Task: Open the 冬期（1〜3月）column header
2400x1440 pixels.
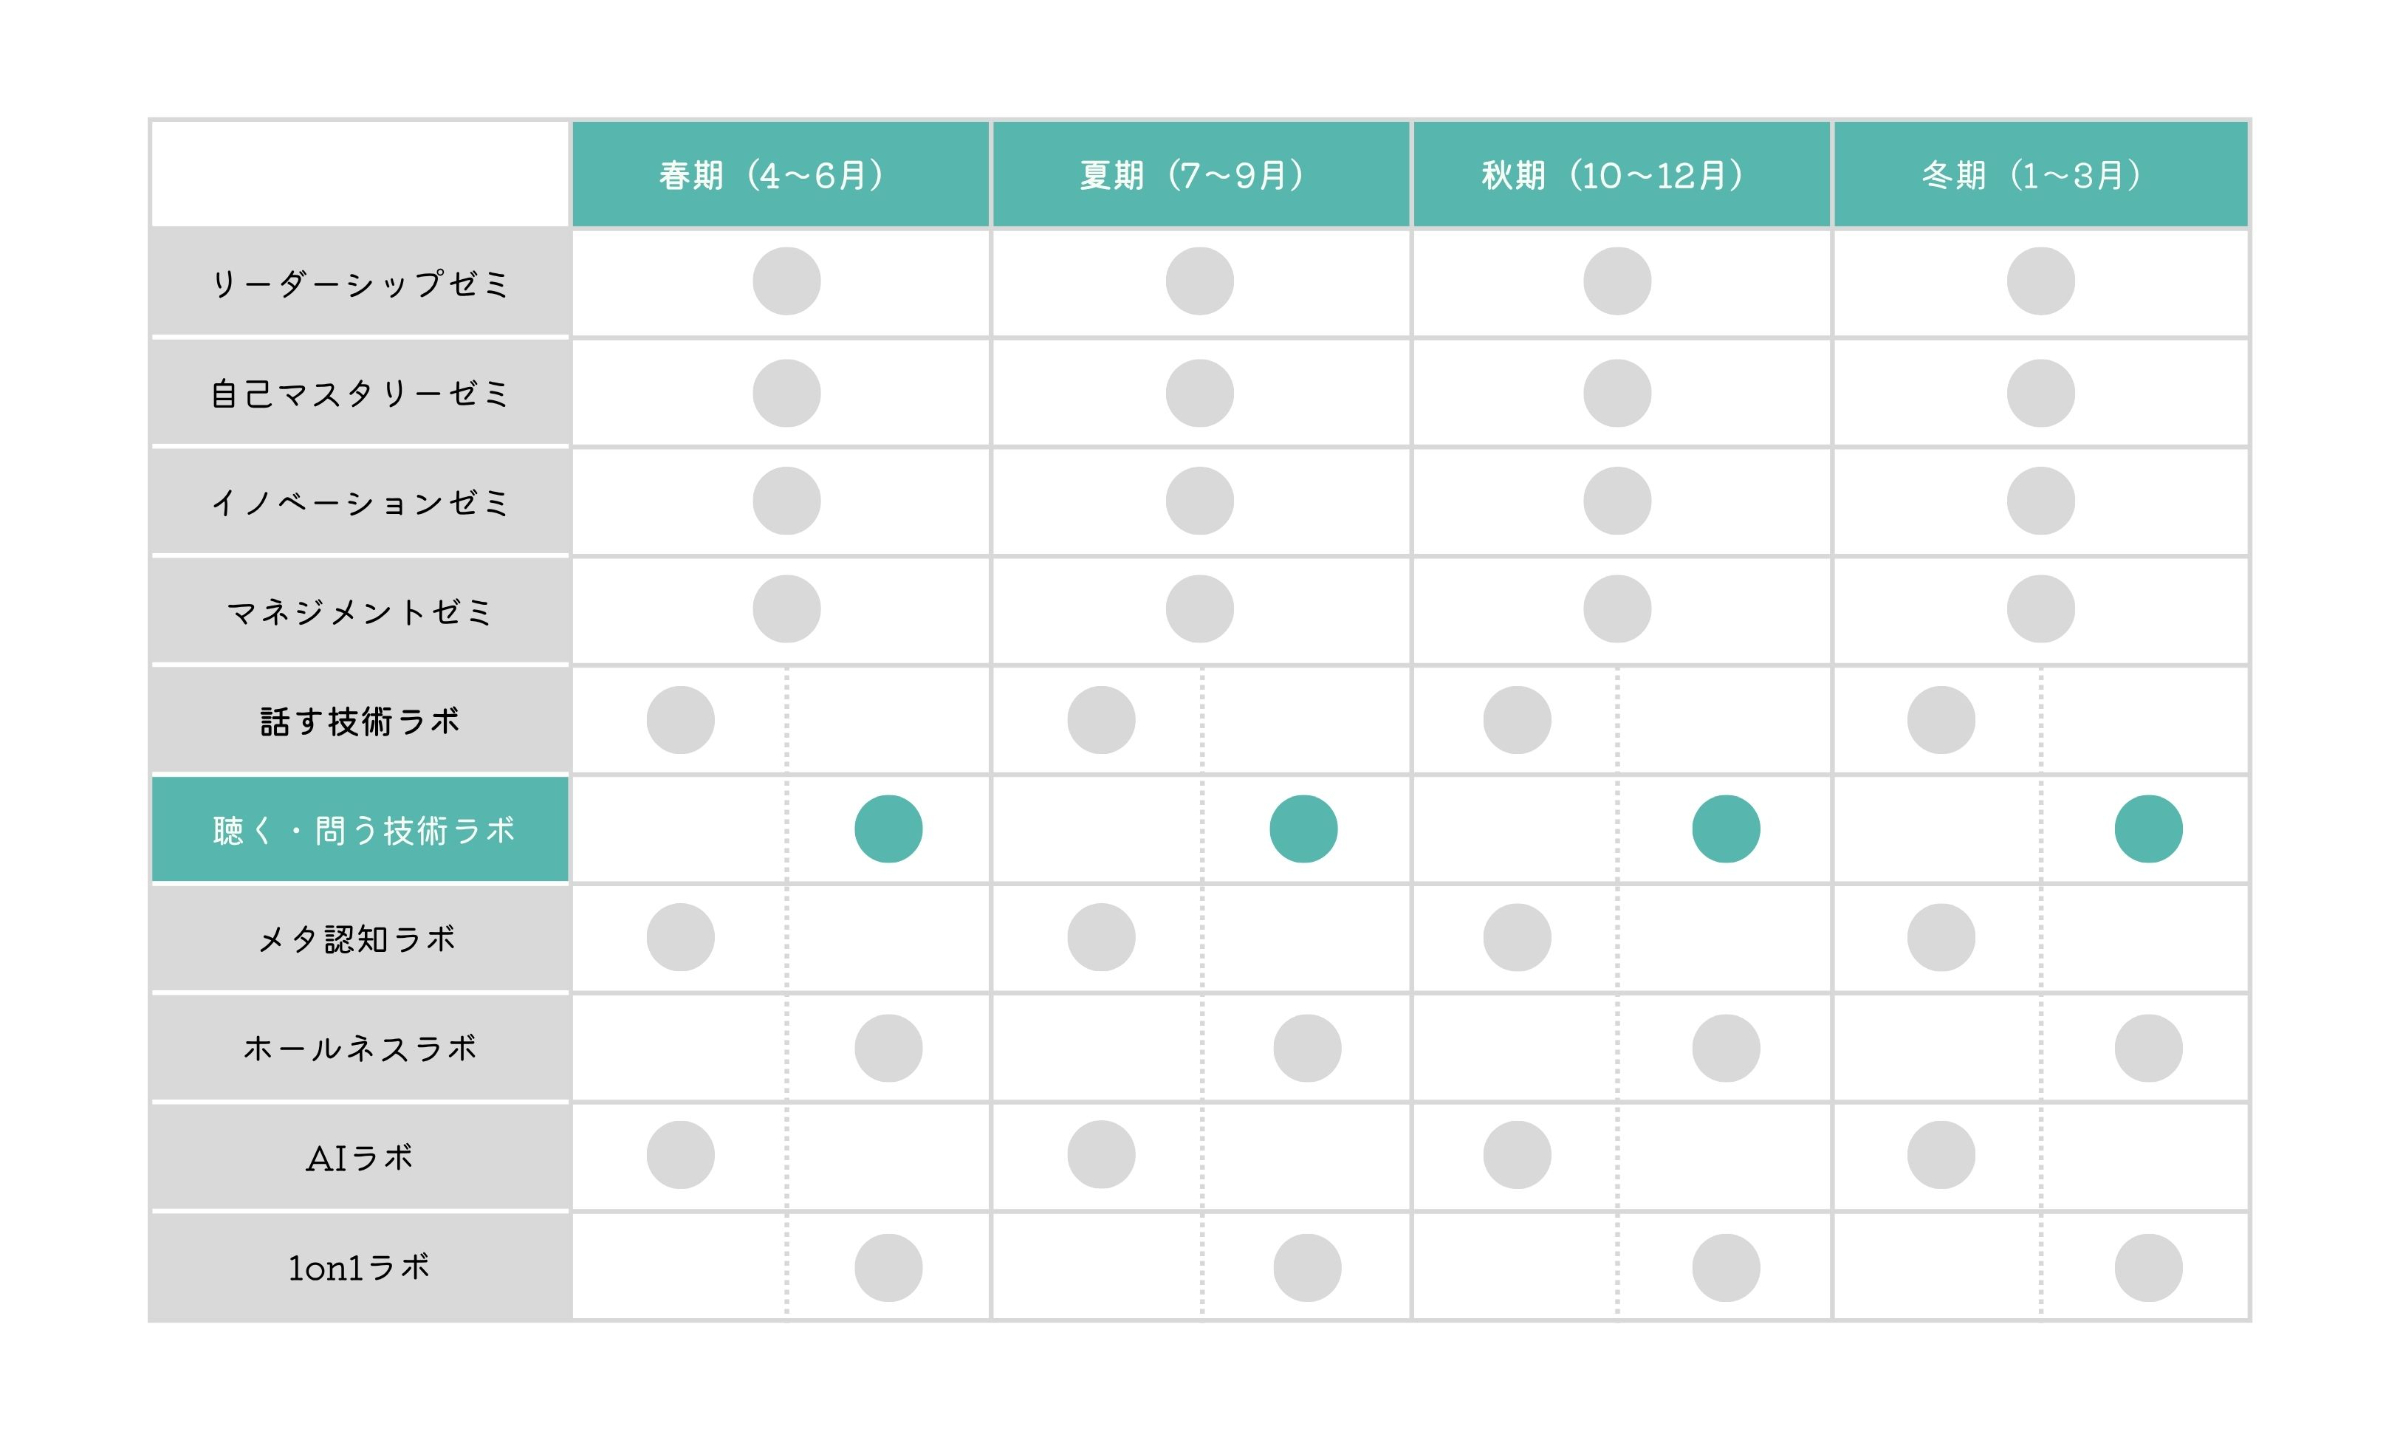Action: coord(2041,175)
